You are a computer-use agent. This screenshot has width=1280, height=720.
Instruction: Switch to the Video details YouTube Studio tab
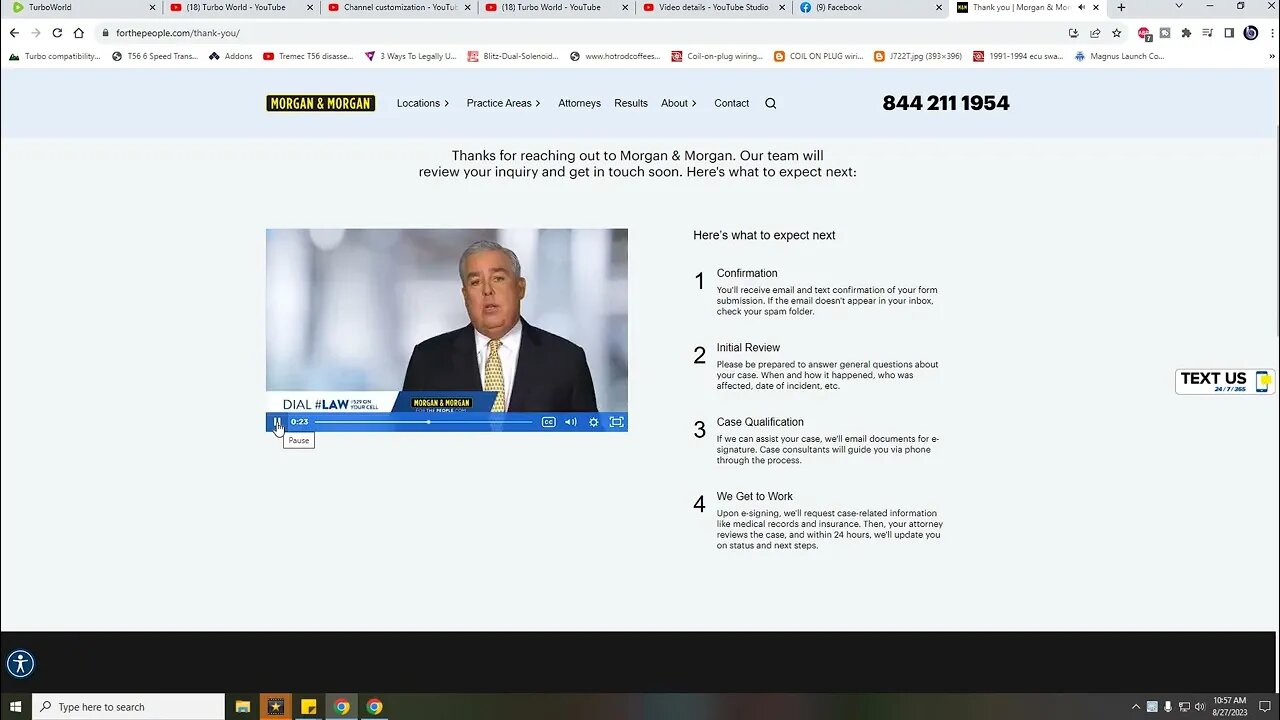(712, 7)
